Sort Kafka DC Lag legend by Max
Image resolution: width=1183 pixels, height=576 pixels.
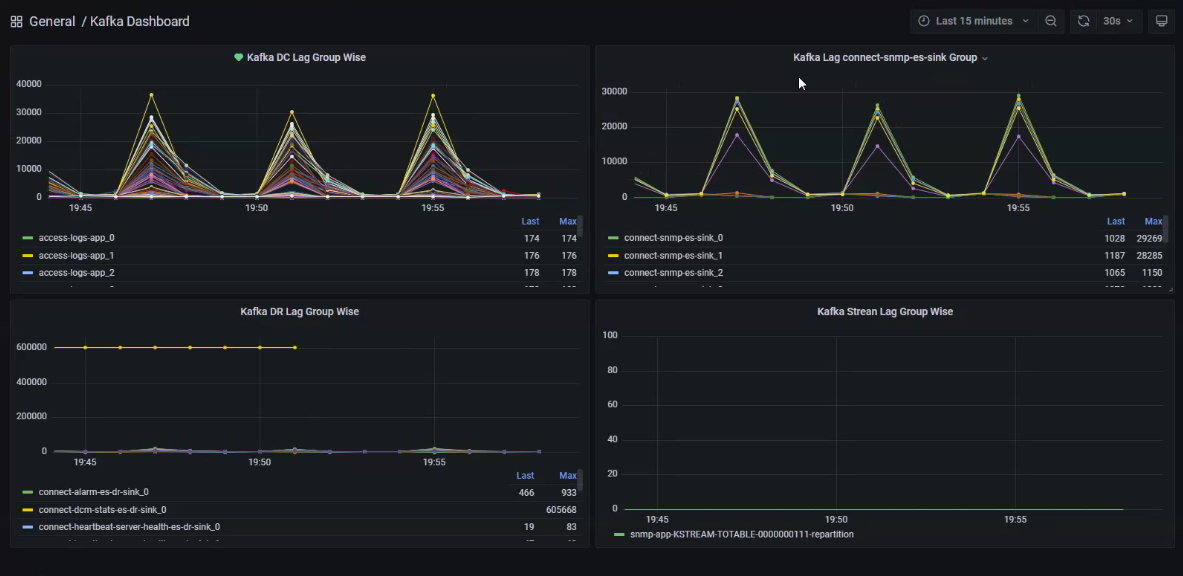[x=567, y=222]
